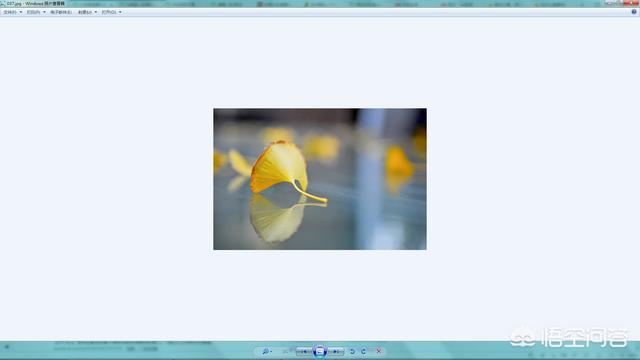Open the 文件 (File) menu
The height and width of the screenshot is (360, 640).
pyautogui.click(x=12, y=12)
